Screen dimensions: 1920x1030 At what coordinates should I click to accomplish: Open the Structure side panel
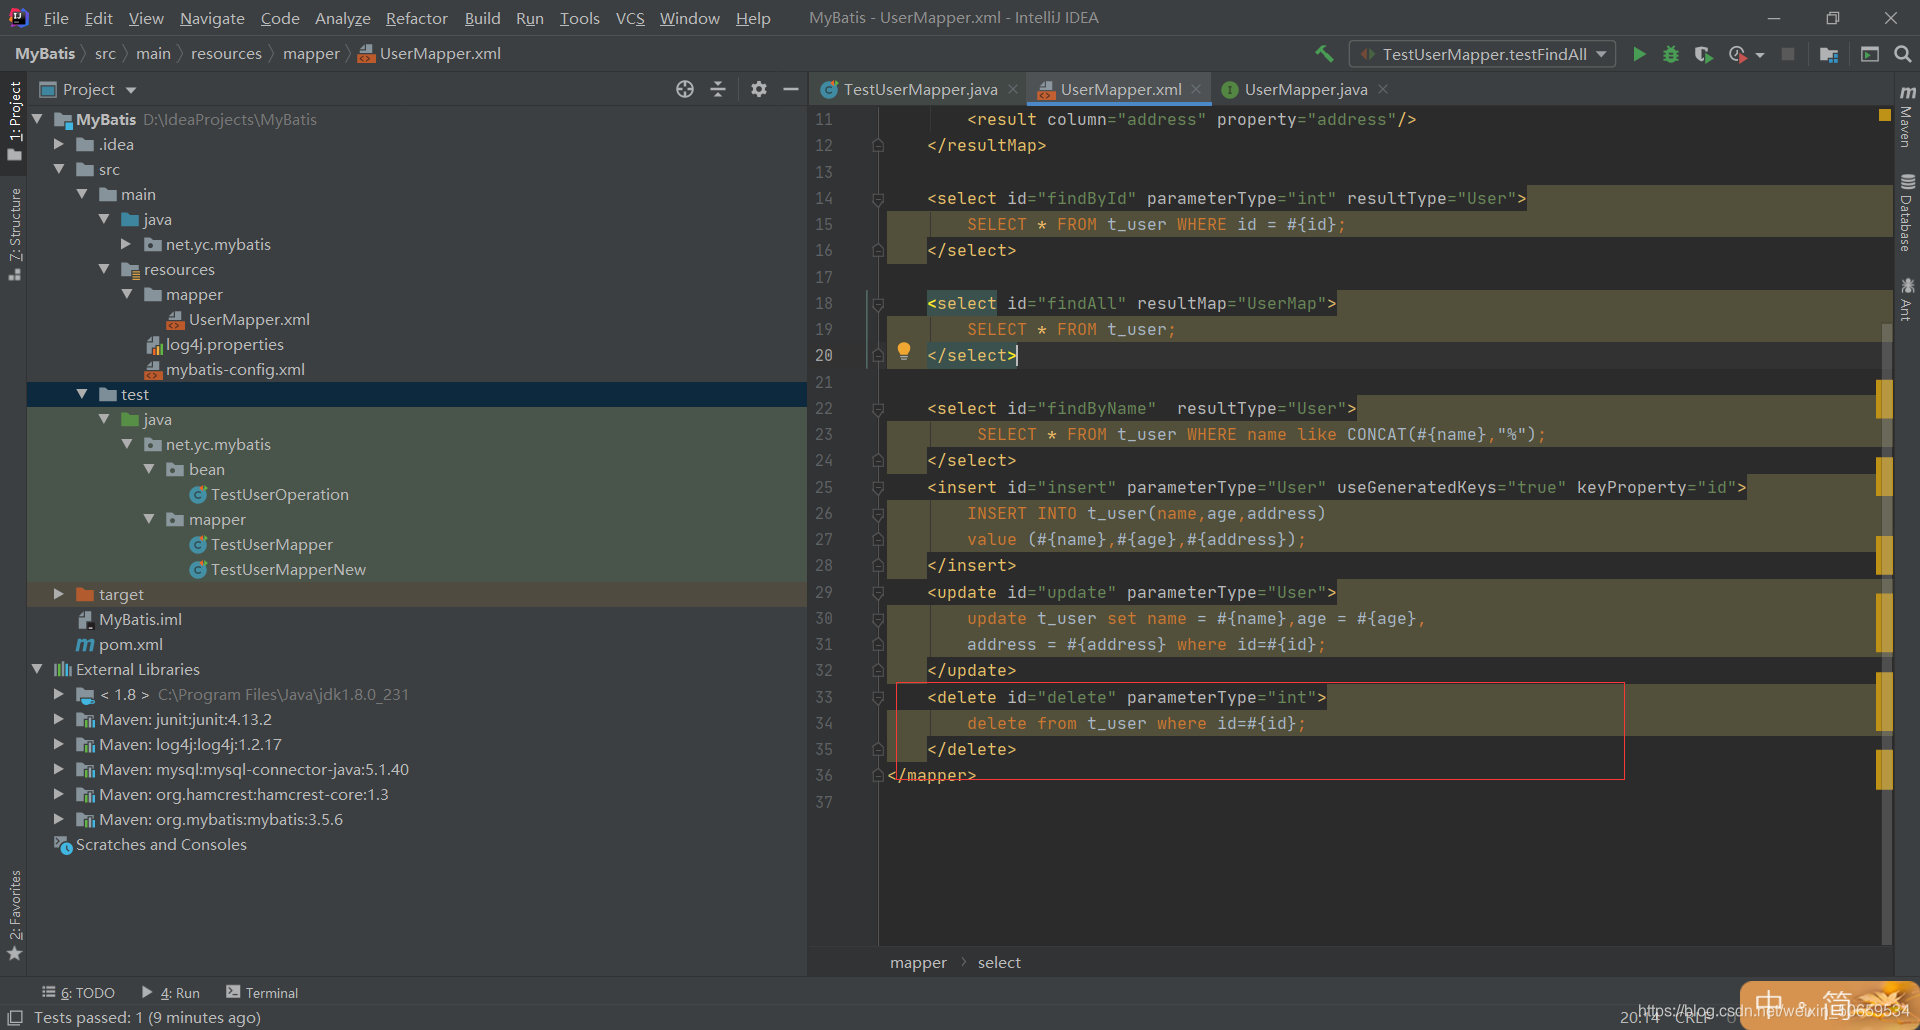(x=14, y=233)
